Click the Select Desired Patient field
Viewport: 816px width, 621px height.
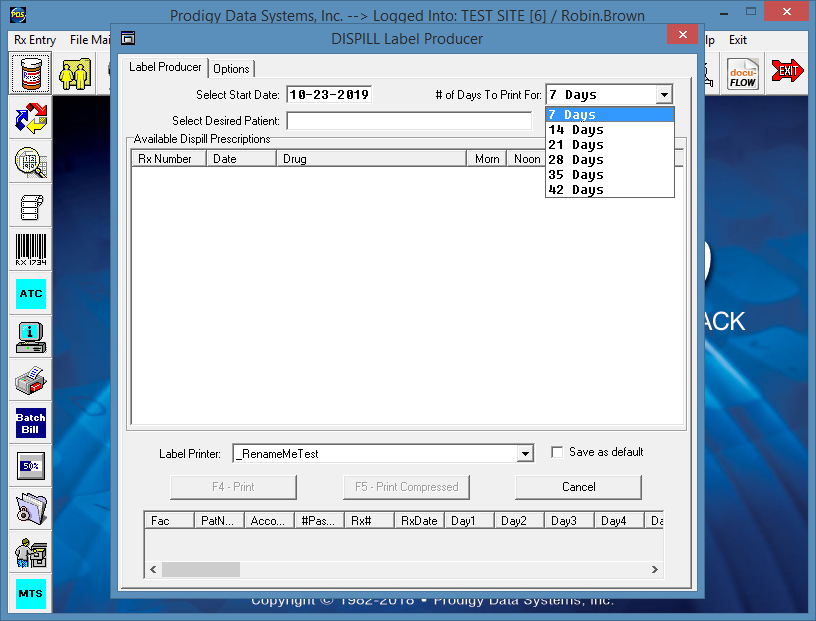click(409, 121)
